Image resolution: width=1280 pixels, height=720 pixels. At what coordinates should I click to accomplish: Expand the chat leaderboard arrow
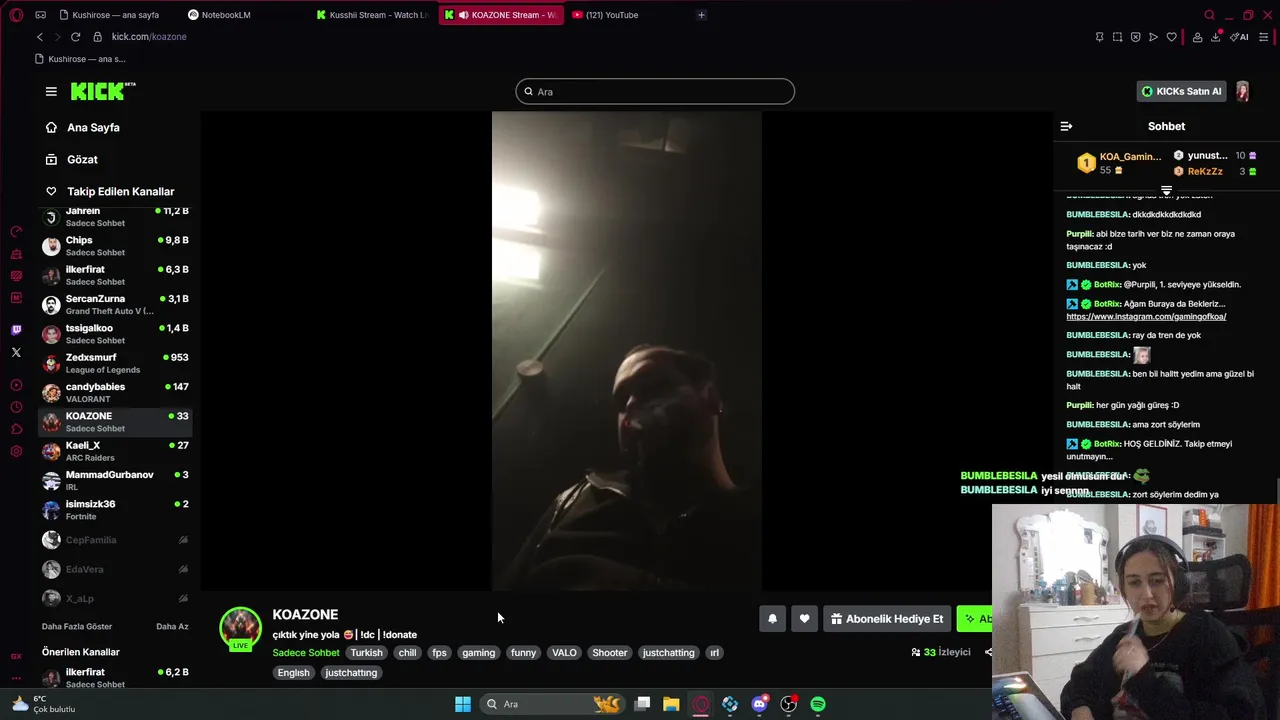coord(1166,190)
